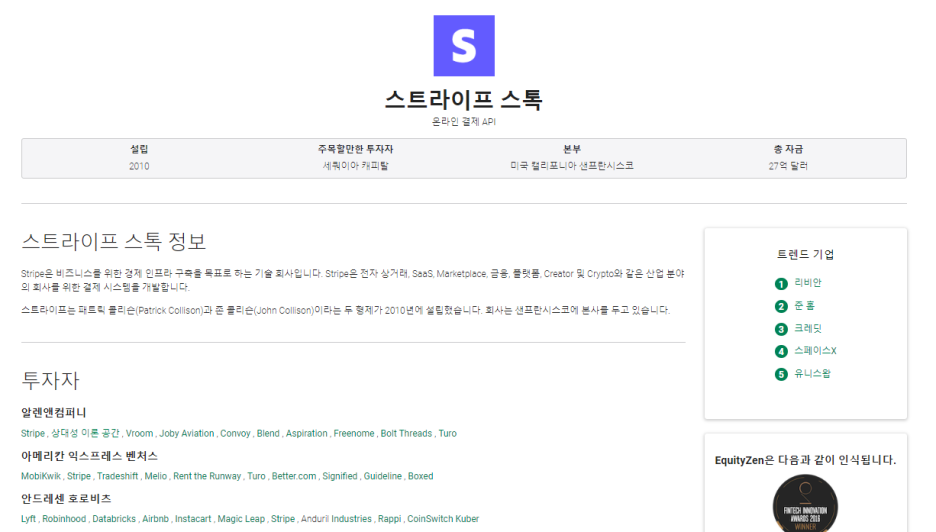
Task: Open Instacart link
Action: pyautogui.click(x=193, y=519)
